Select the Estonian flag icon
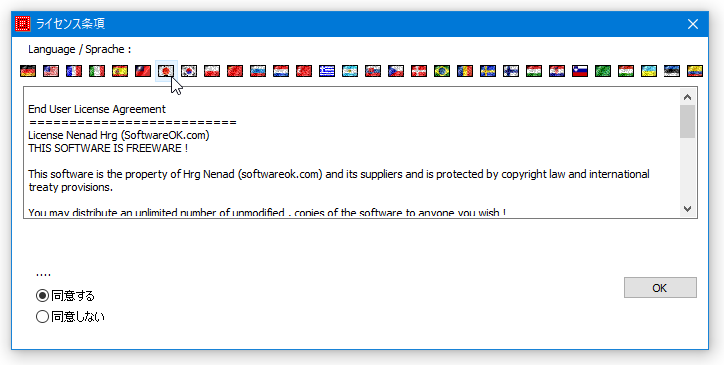The height and width of the screenshot is (365, 724). tap(672, 71)
